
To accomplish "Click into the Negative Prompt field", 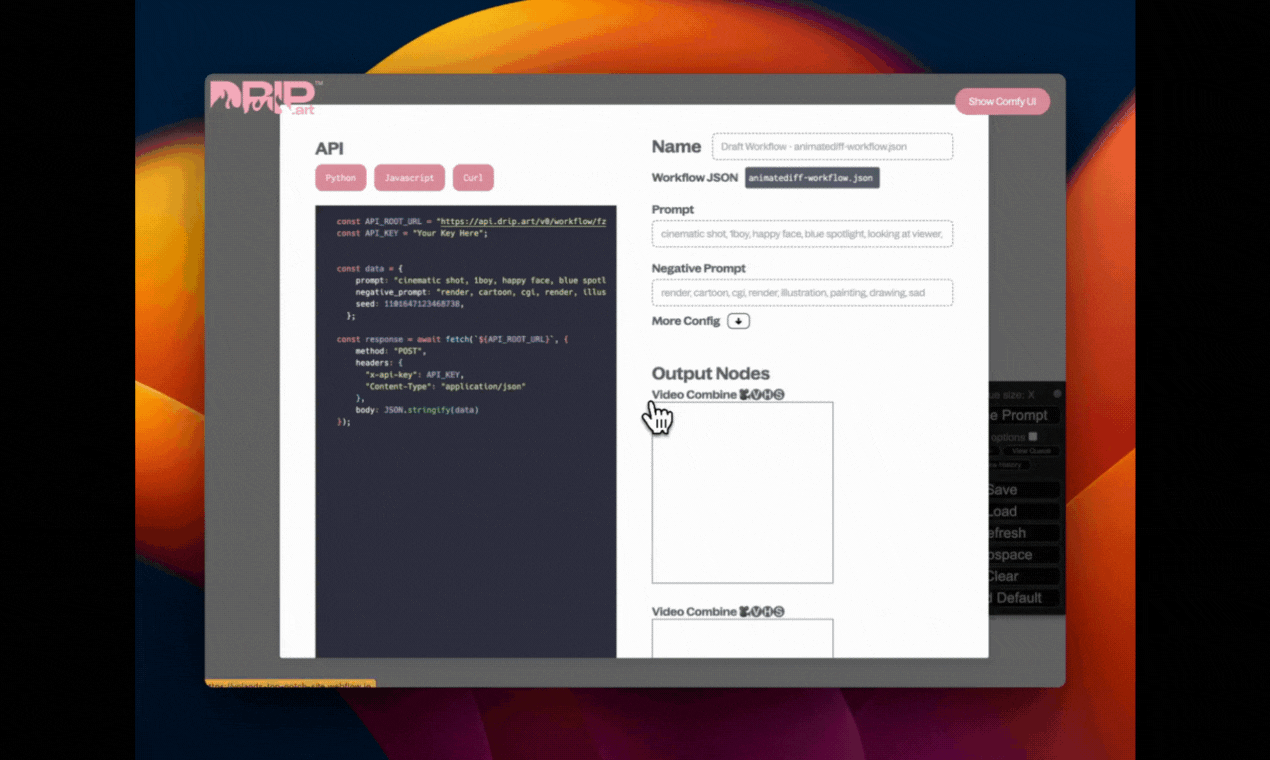I will [x=802, y=293].
